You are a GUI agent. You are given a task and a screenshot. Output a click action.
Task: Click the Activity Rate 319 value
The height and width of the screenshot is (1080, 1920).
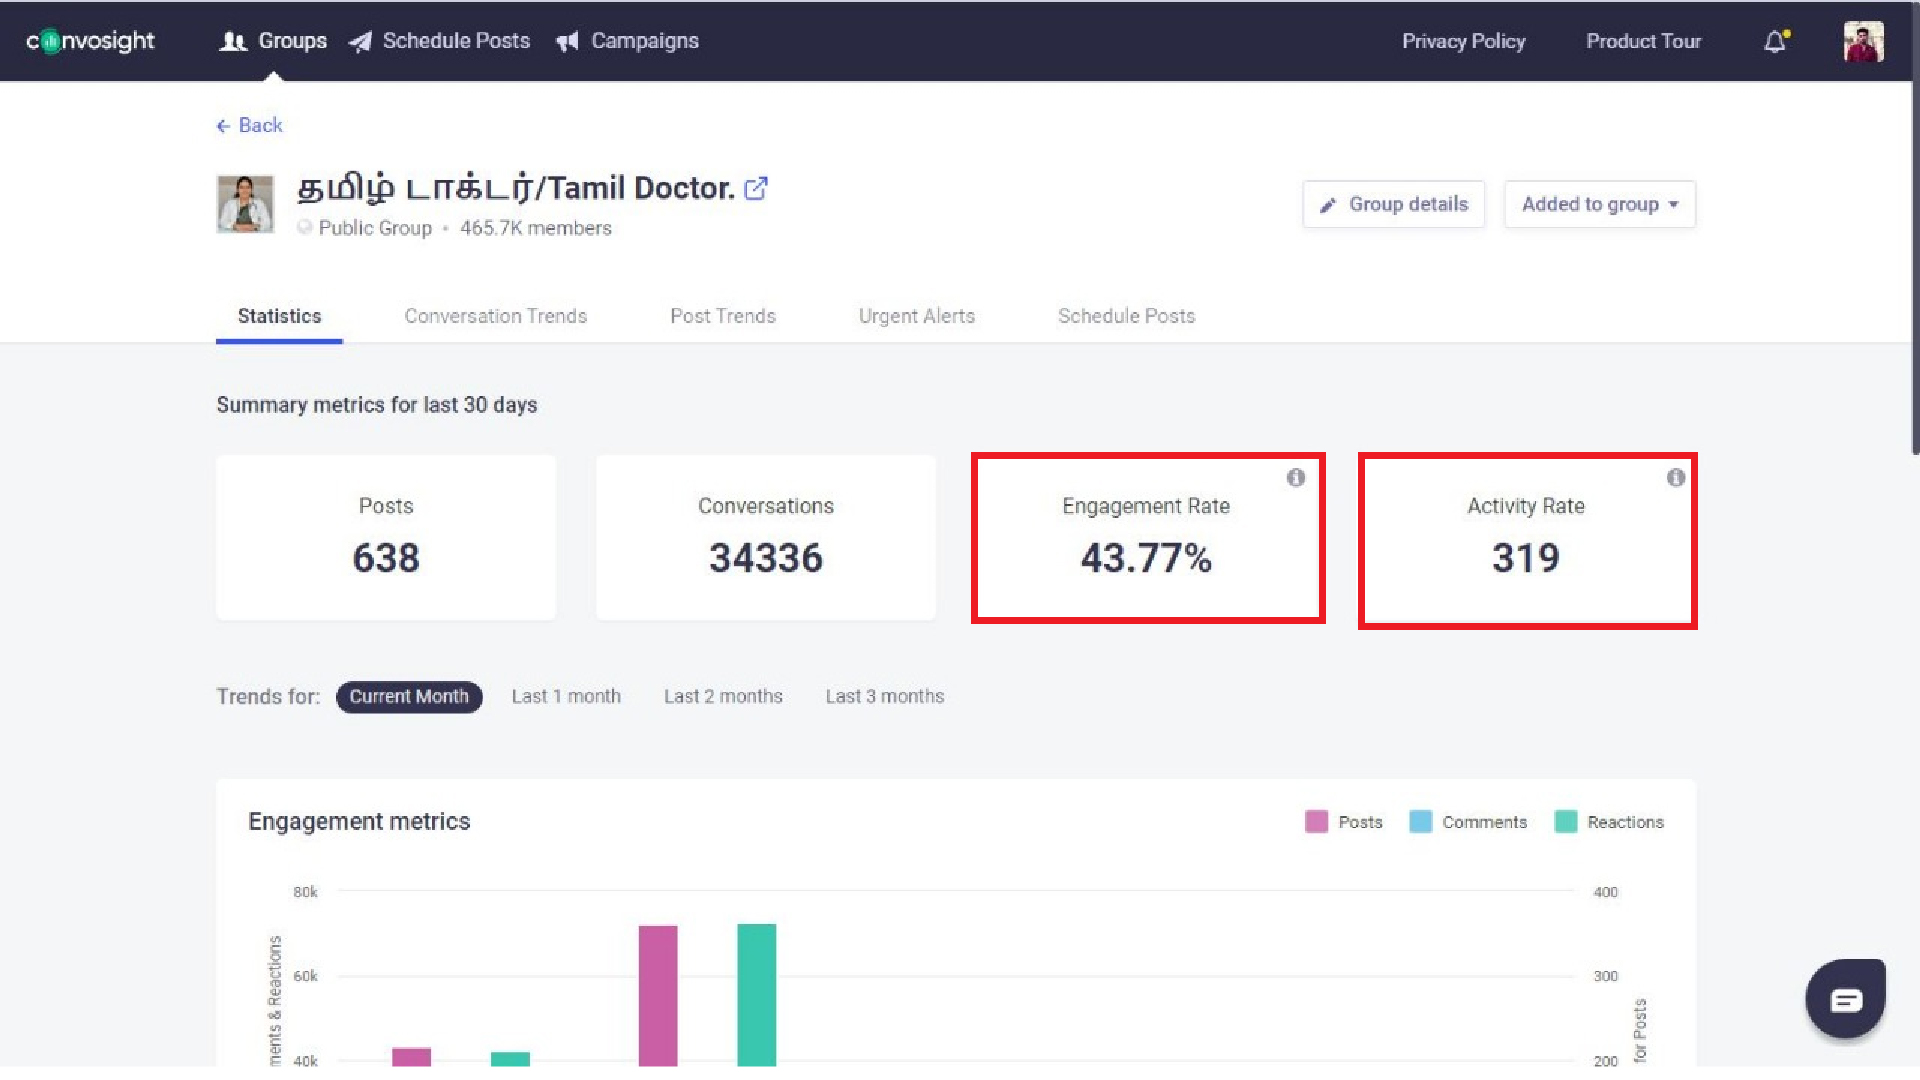pyautogui.click(x=1526, y=558)
